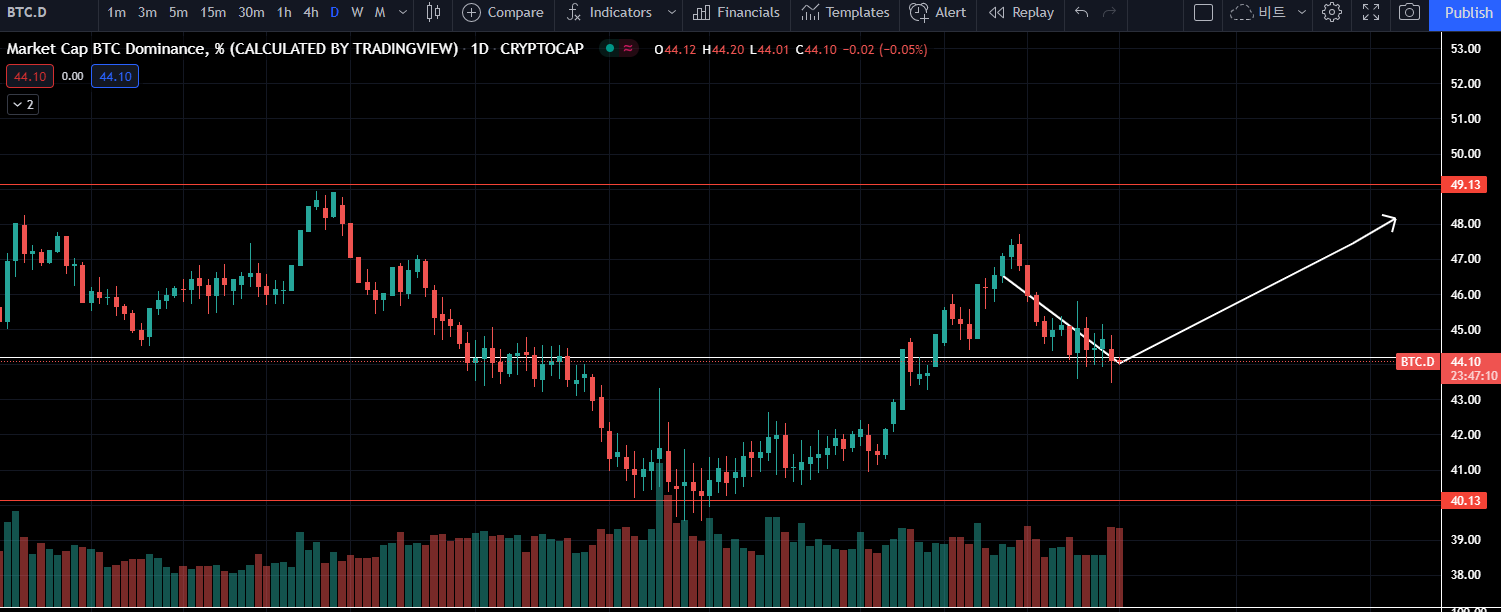Select the M monthly timeframe

click(380, 13)
